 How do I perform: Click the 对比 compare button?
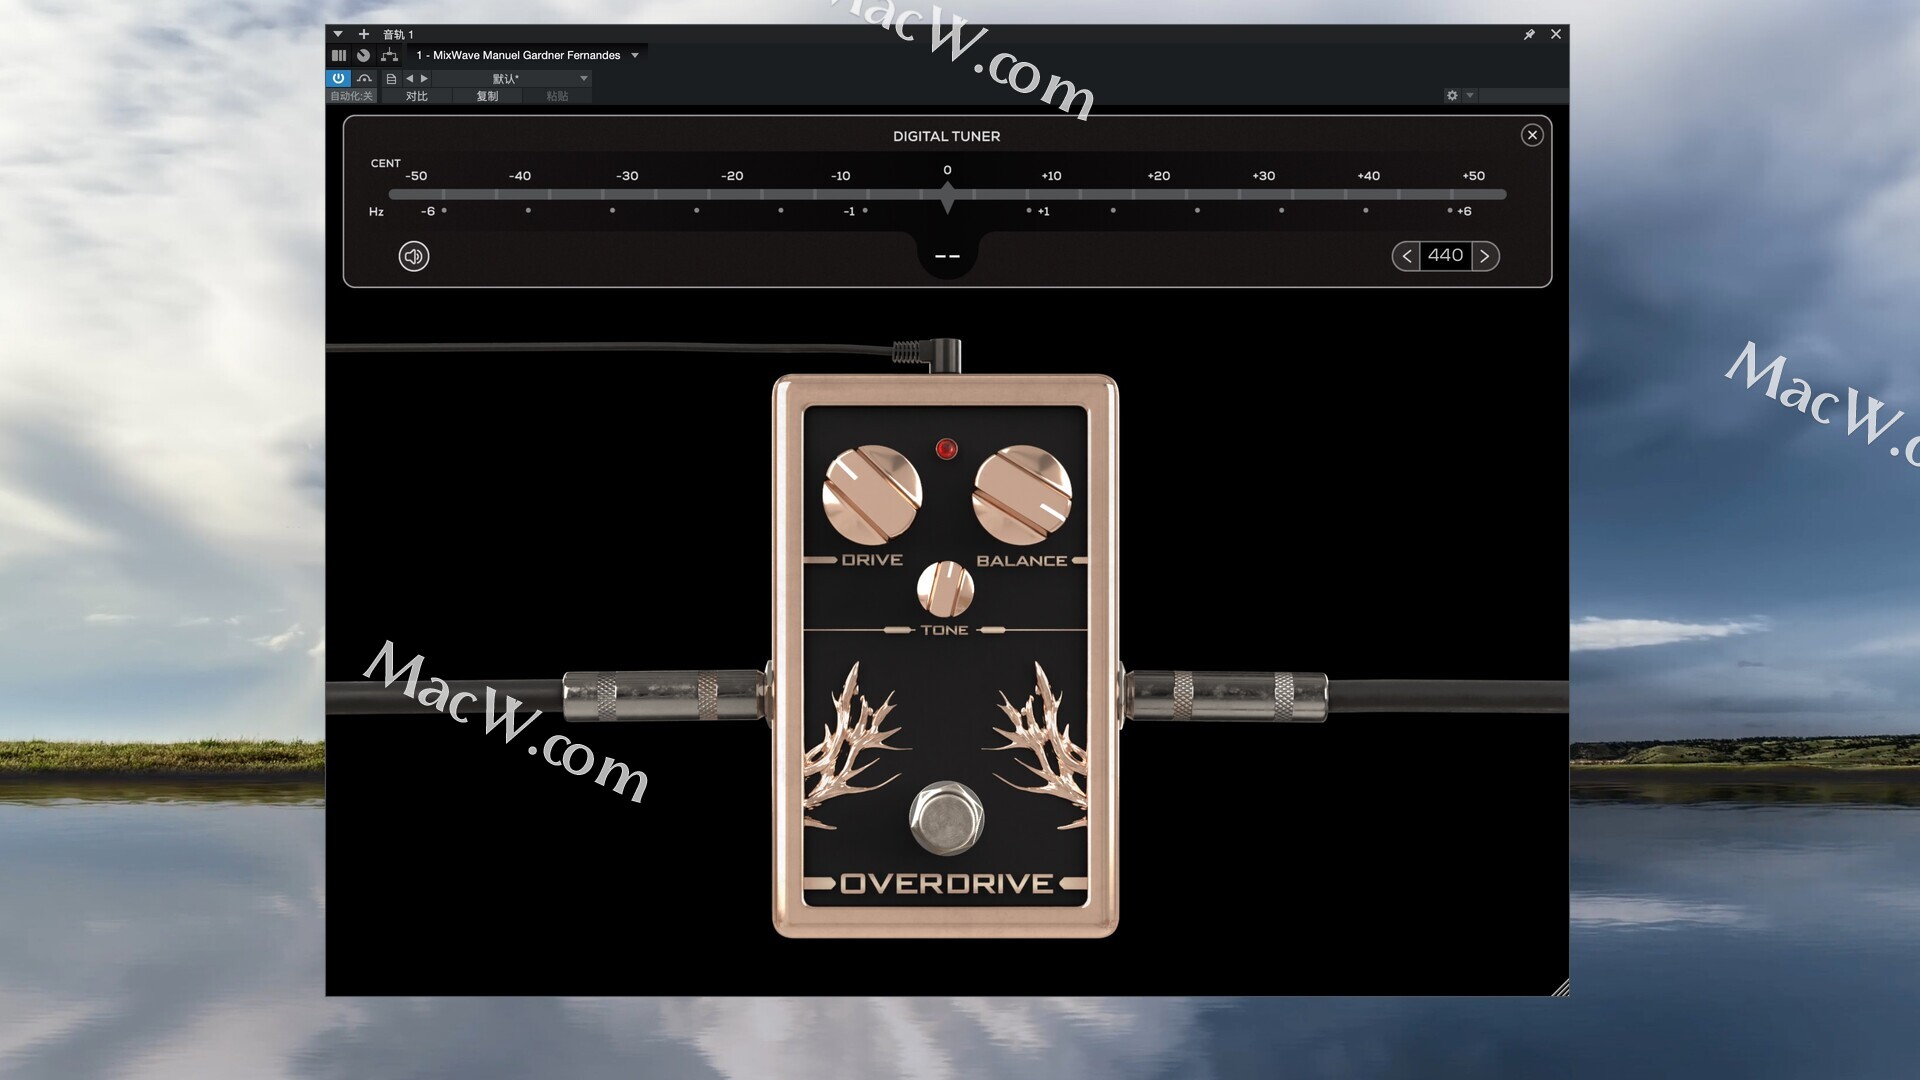(x=416, y=96)
